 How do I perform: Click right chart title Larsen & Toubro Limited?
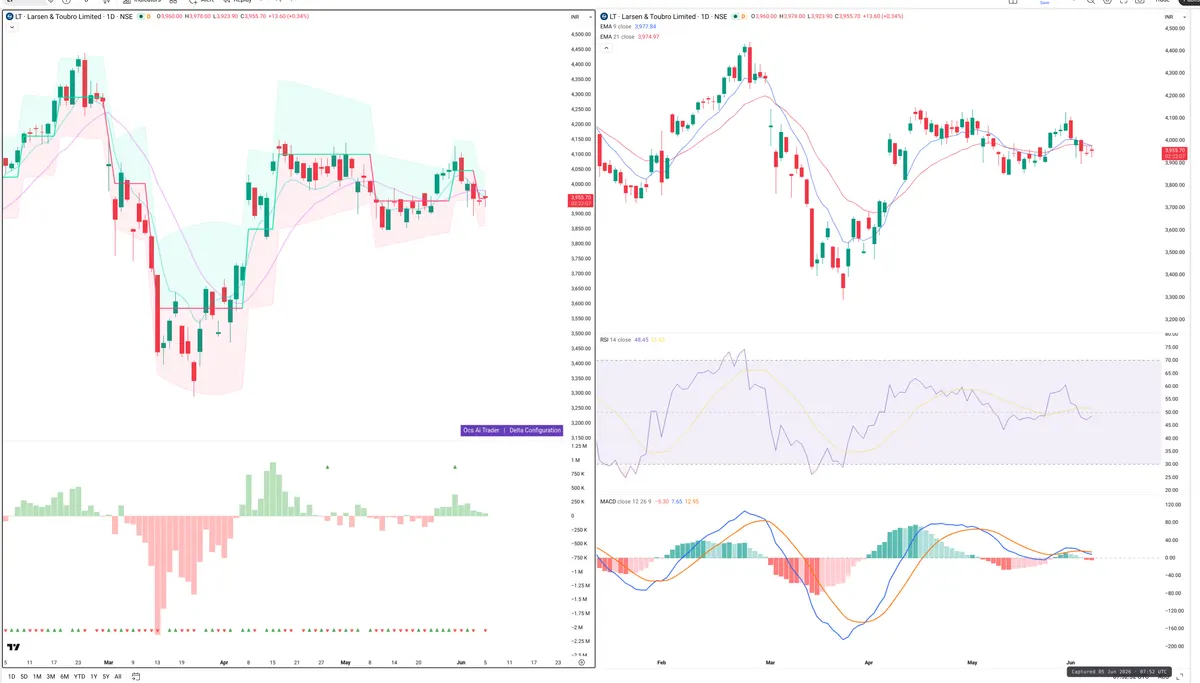pyautogui.click(x=658, y=16)
